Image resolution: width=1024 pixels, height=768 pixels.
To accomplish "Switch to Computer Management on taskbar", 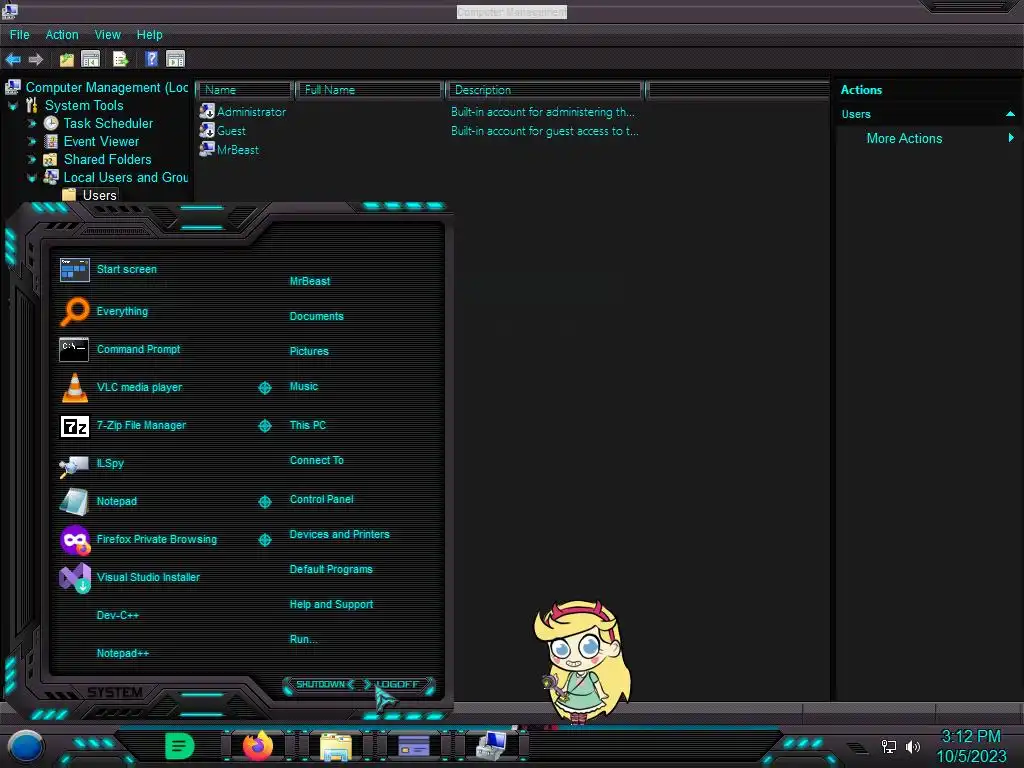I will [x=491, y=746].
